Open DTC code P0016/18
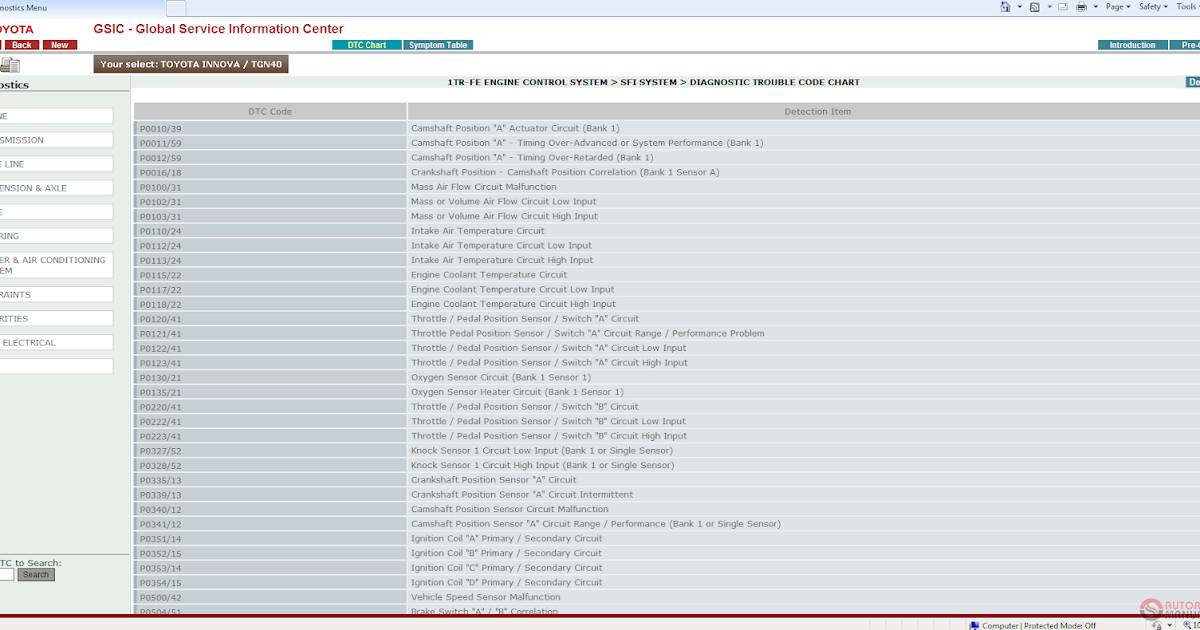The width and height of the screenshot is (1200, 630). click(161, 172)
